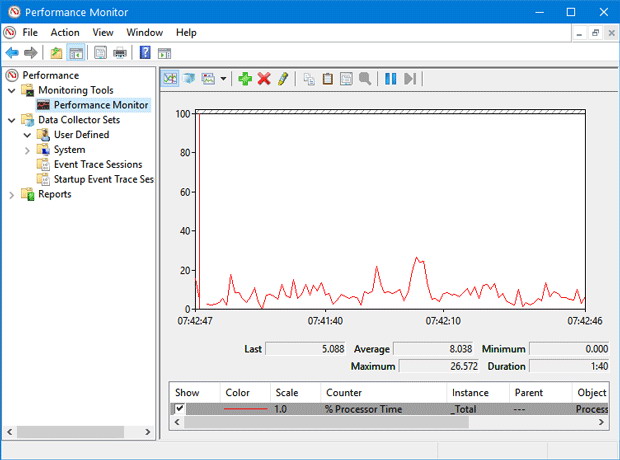Open the Window menu
Screen dimensions: 620x460
click(x=144, y=32)
